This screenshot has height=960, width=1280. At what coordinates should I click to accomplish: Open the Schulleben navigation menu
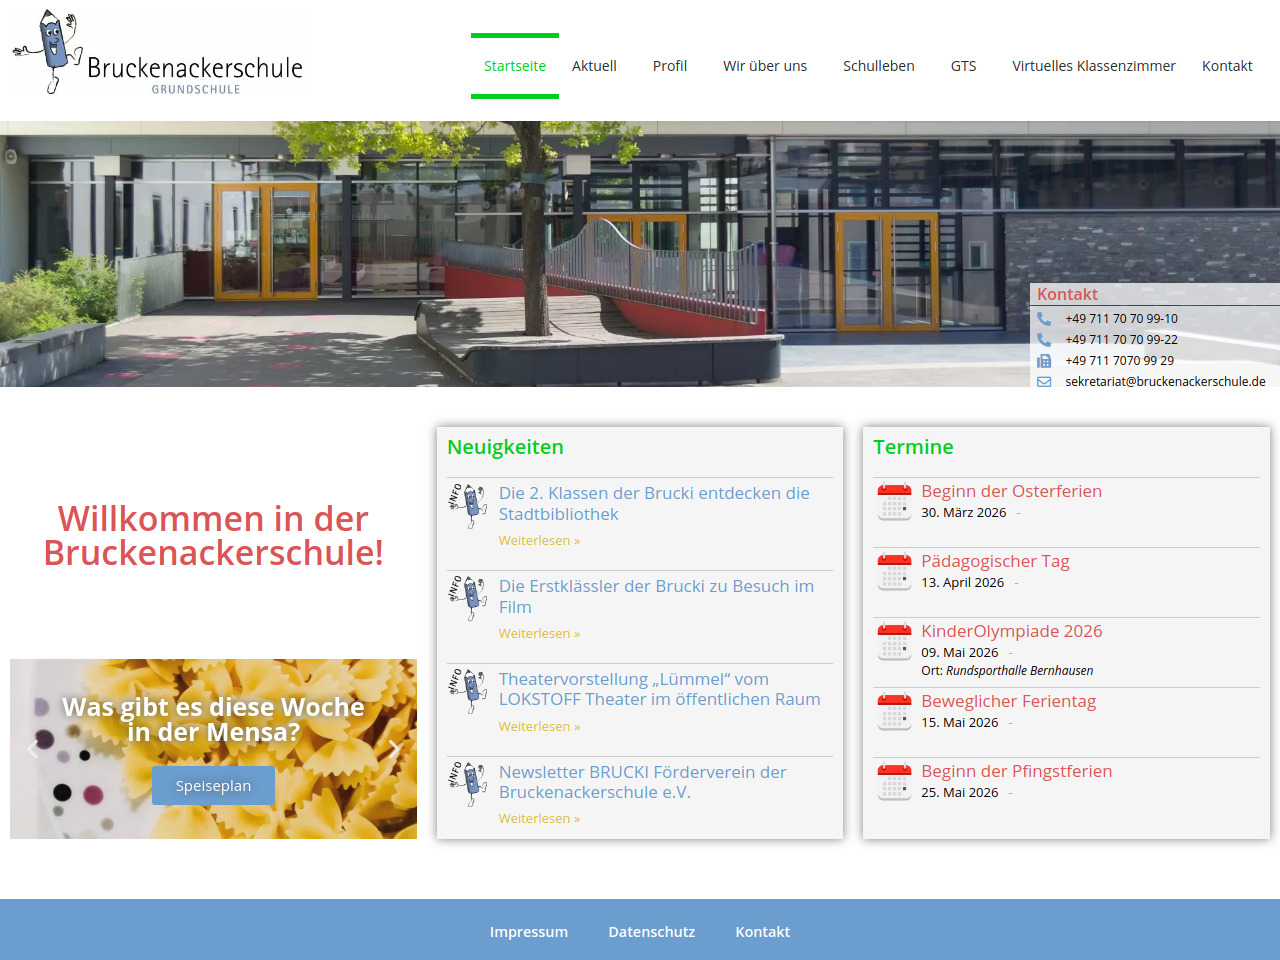[878, 66]
